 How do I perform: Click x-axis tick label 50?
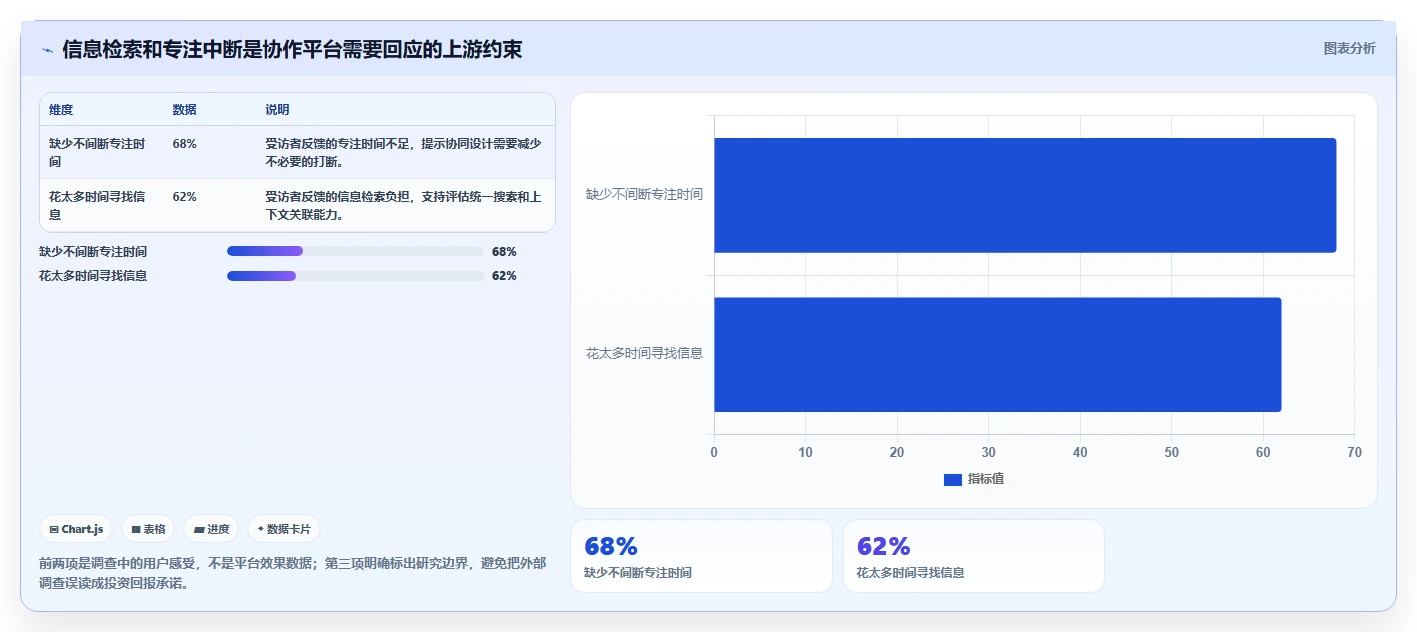click(1171, 453)
